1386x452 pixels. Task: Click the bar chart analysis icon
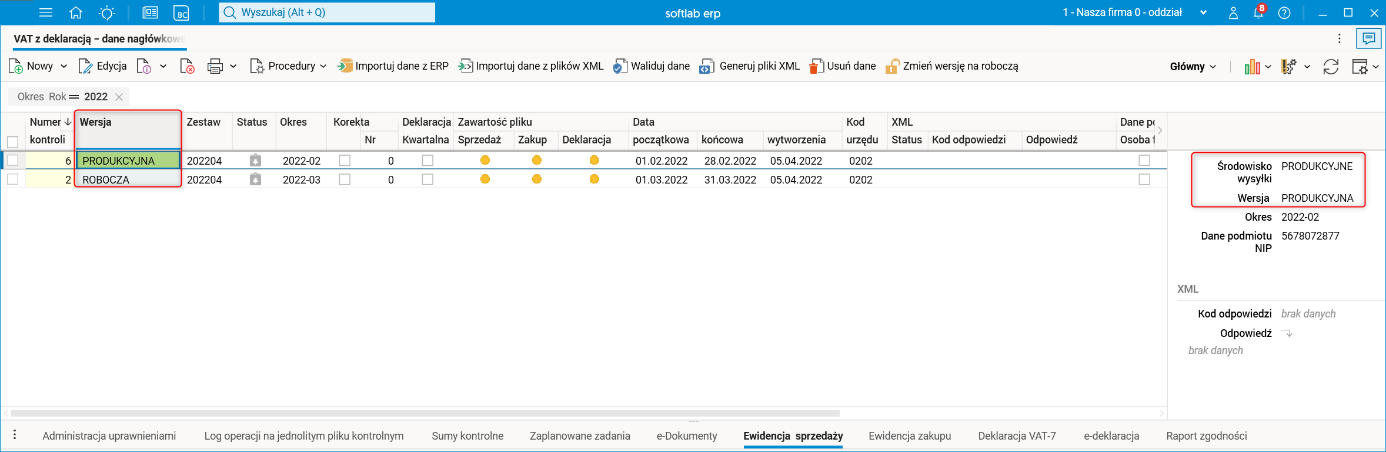1252,66
